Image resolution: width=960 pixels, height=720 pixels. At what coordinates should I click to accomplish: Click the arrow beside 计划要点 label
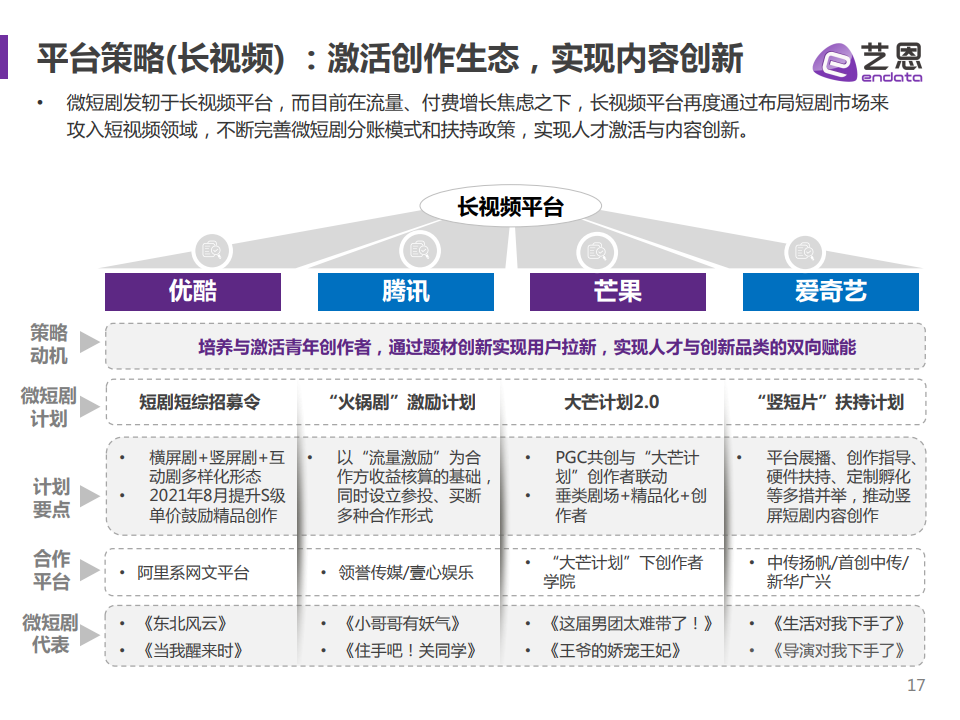click(90, 497)
